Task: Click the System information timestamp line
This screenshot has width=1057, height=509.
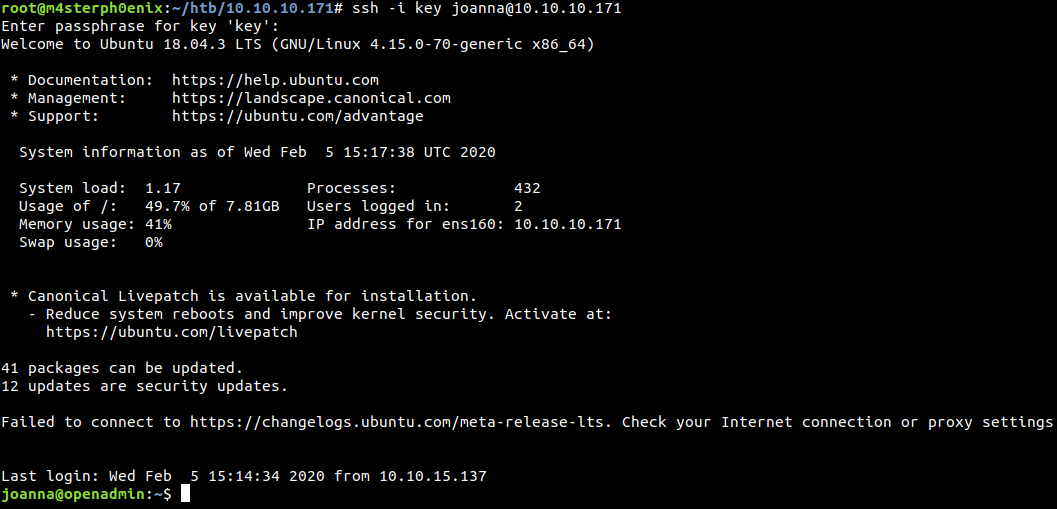Action: point(258,152)
